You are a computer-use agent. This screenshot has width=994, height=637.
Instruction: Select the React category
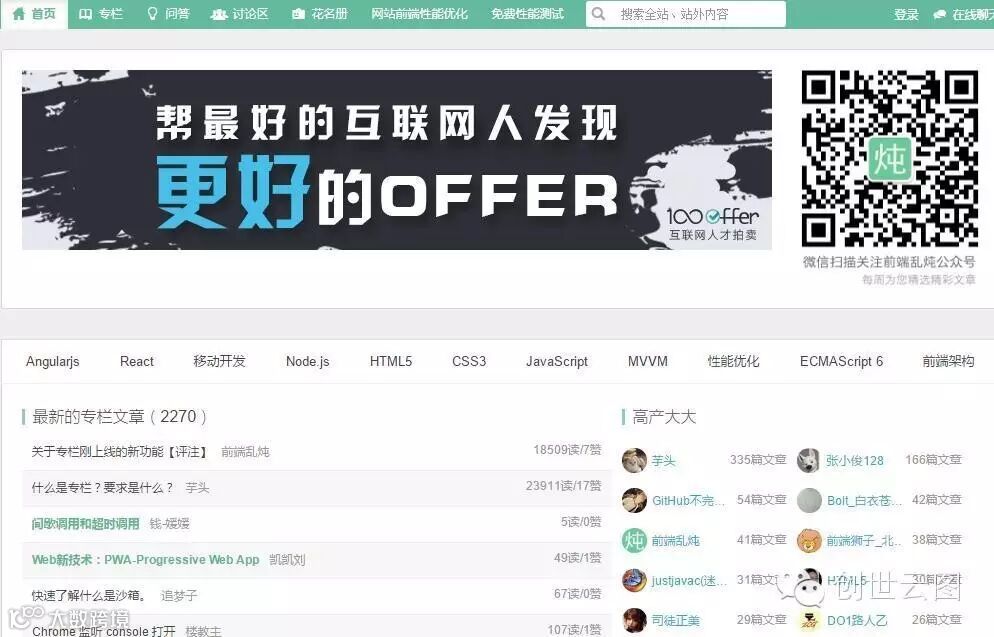(137, 361)
